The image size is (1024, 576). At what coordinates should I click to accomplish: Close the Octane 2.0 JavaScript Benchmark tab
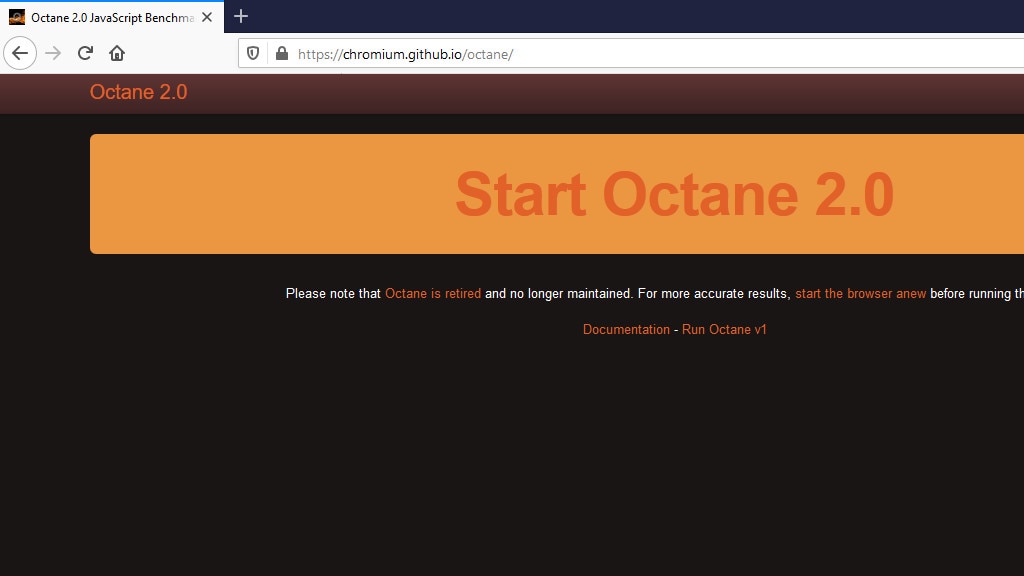207,17
